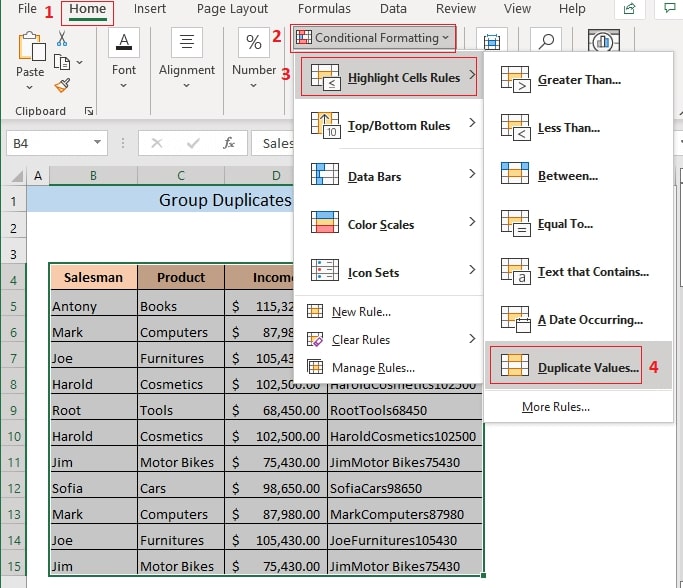Image resolution: width=683 pixels, height=588 pixels.
Task: Select the Less Than... rule
Action: click(x=578, y=128)
